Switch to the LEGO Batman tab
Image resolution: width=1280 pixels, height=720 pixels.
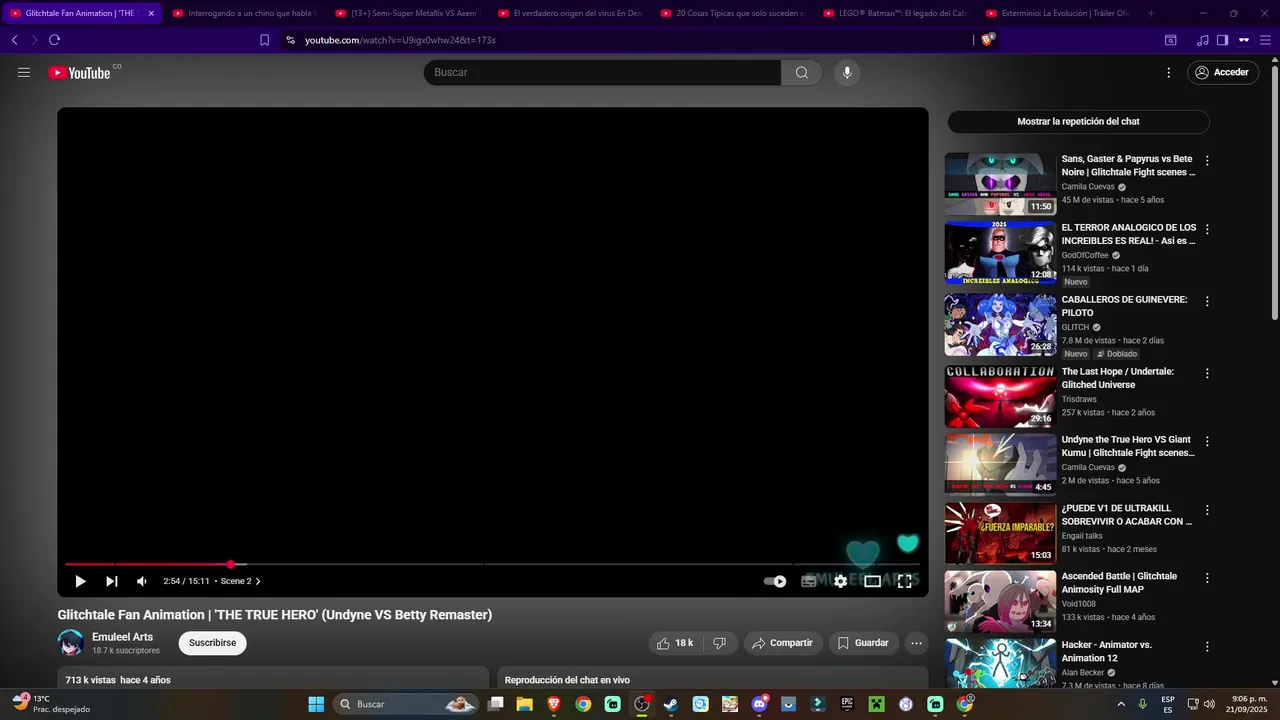pos(894,13)
